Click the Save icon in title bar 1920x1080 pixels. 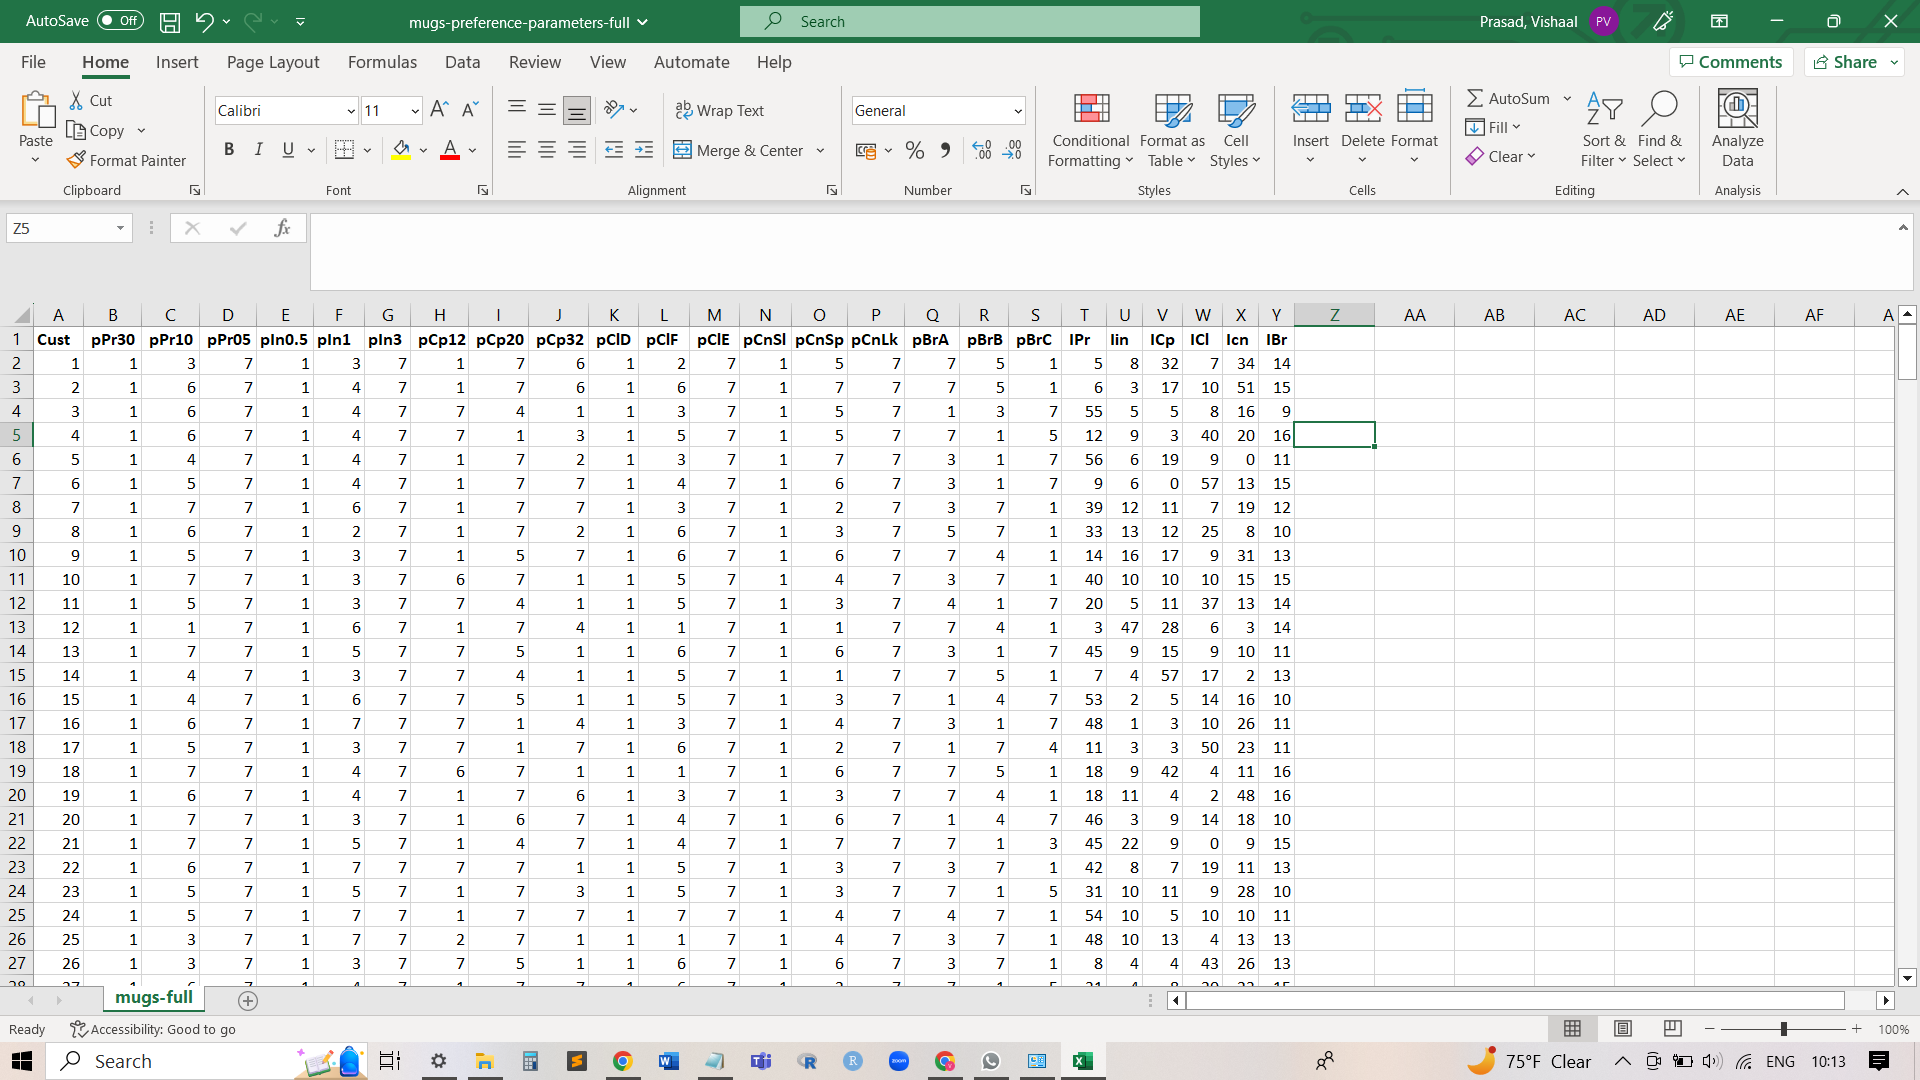[x=170, y=21]
